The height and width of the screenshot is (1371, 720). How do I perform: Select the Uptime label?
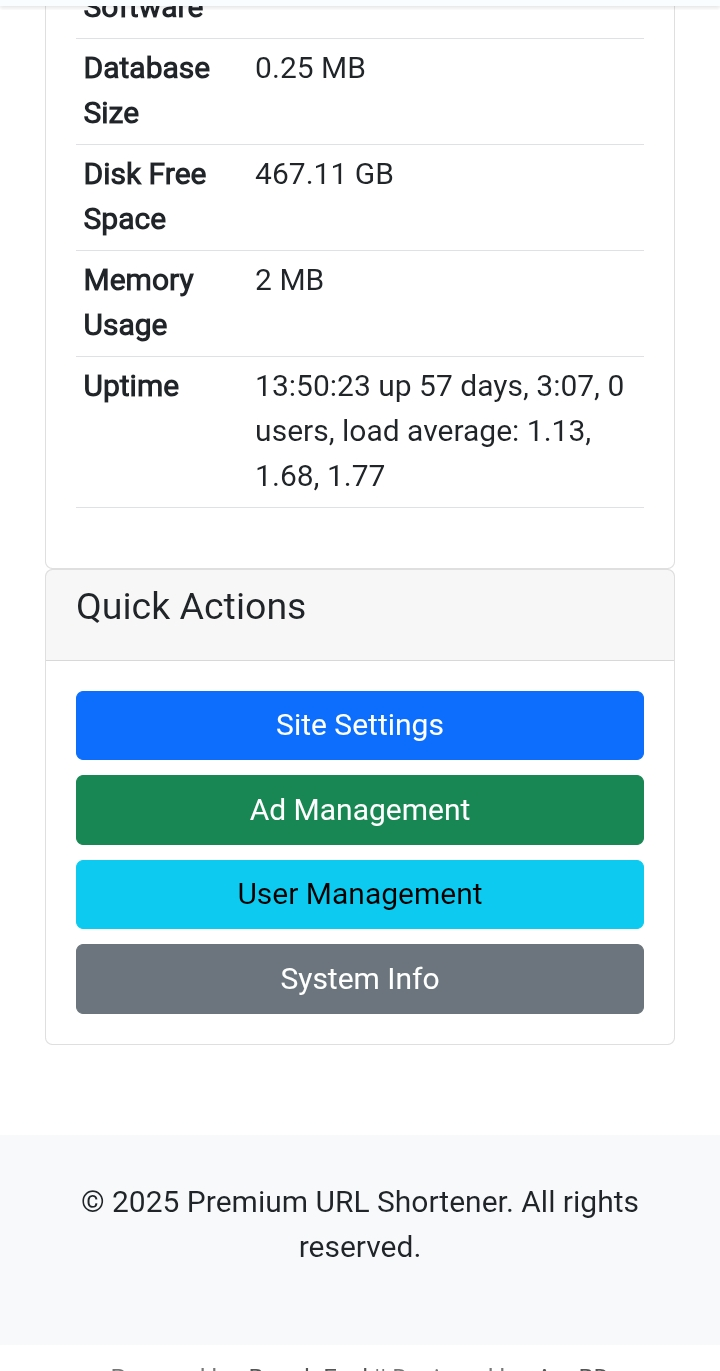coord(131,386)
